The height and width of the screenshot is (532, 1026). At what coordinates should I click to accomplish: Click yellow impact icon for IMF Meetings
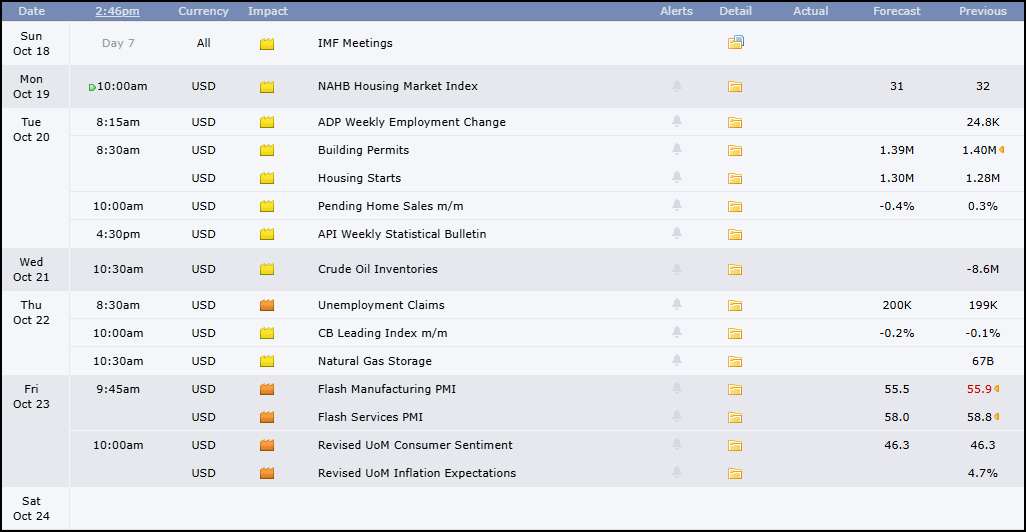(x=267, y=44)
